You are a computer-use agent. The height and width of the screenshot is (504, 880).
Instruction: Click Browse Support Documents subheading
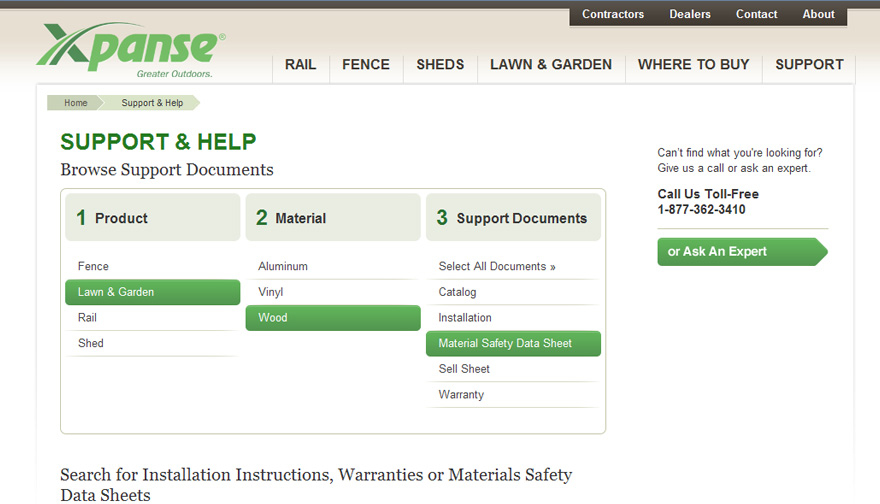167,169
